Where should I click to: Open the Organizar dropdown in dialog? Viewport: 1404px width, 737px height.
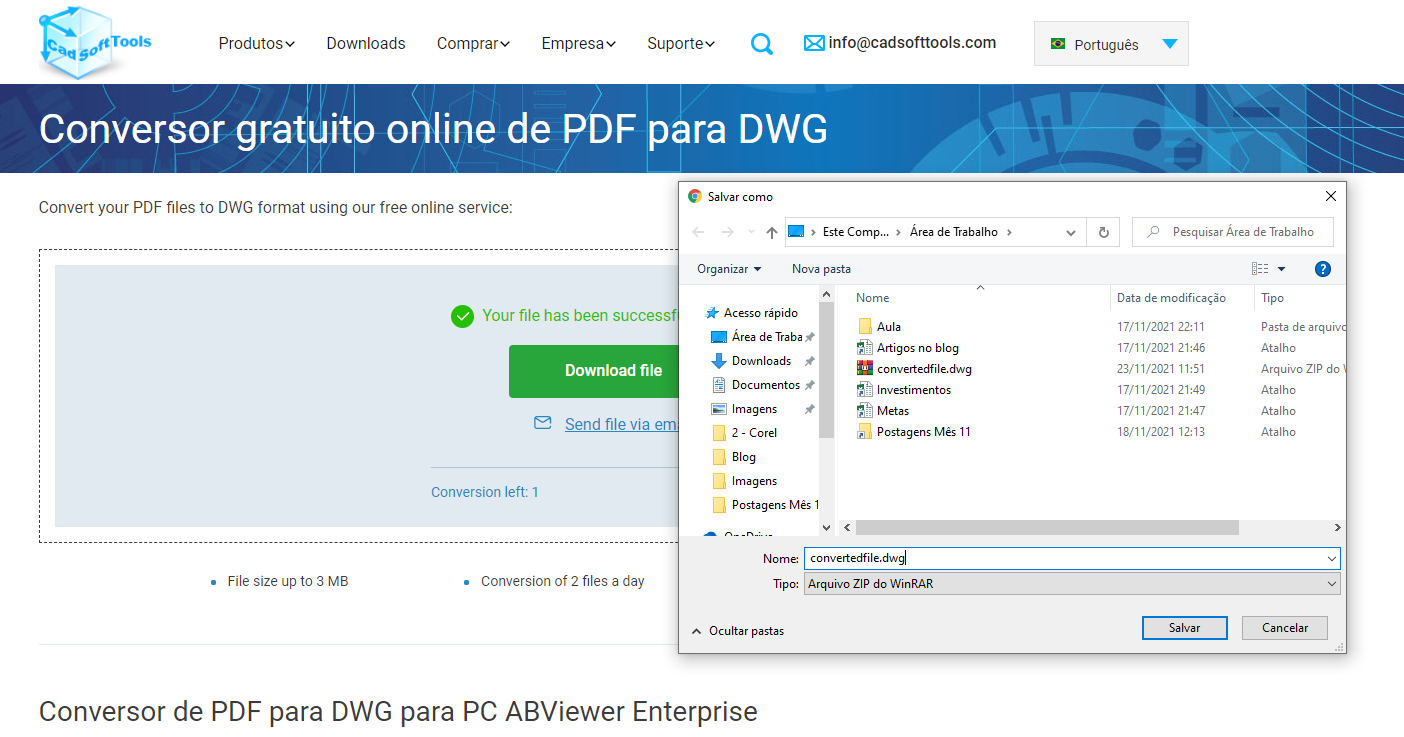[729, 269]
